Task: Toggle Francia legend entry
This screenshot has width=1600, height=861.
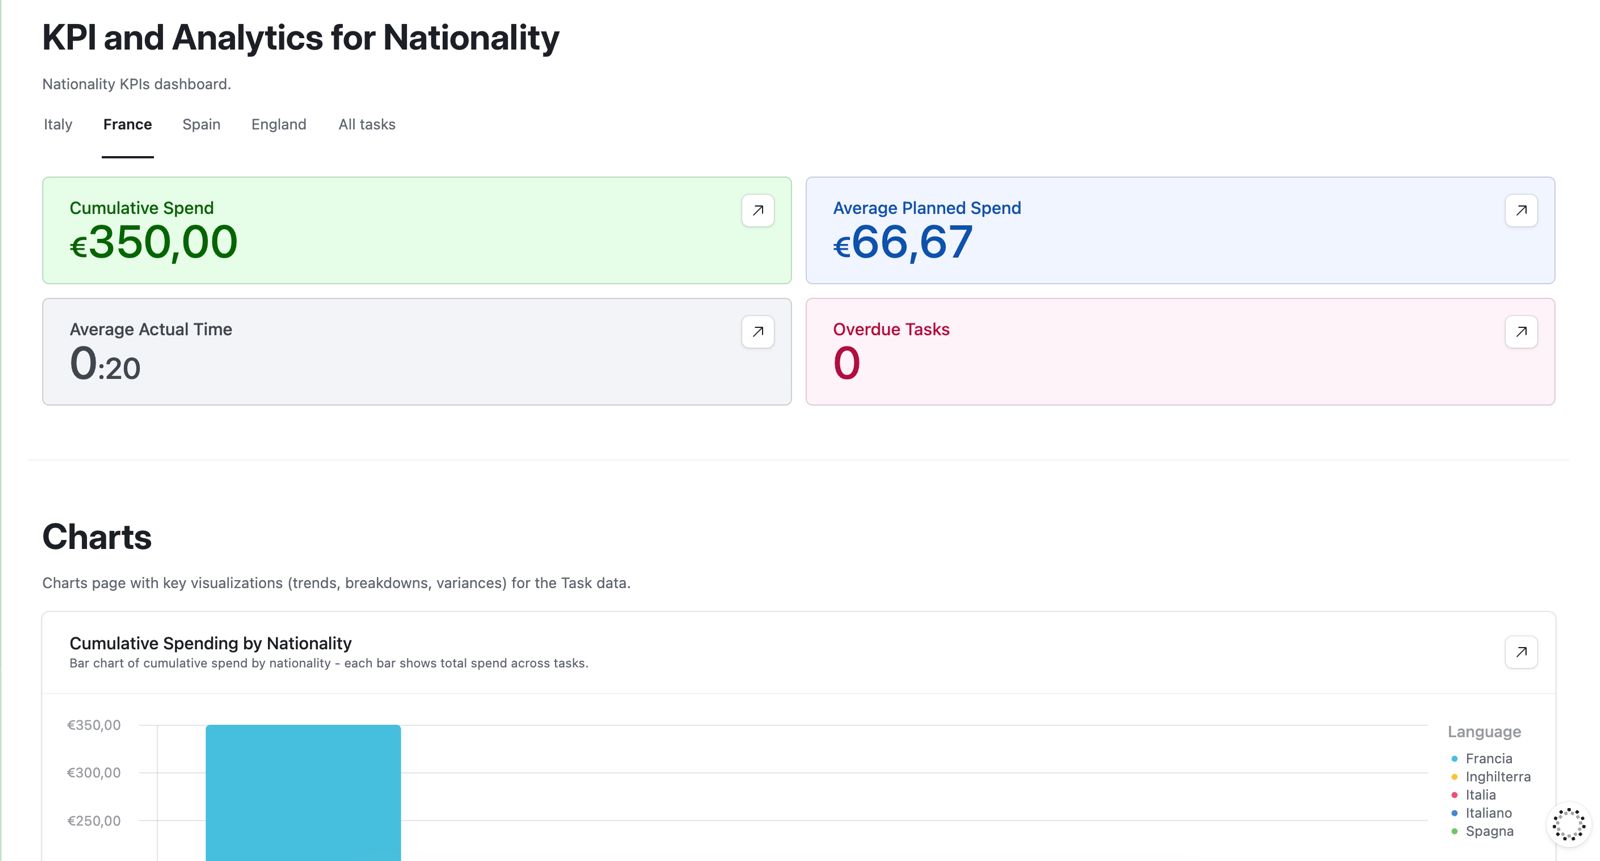Action: click(1481, 759)
